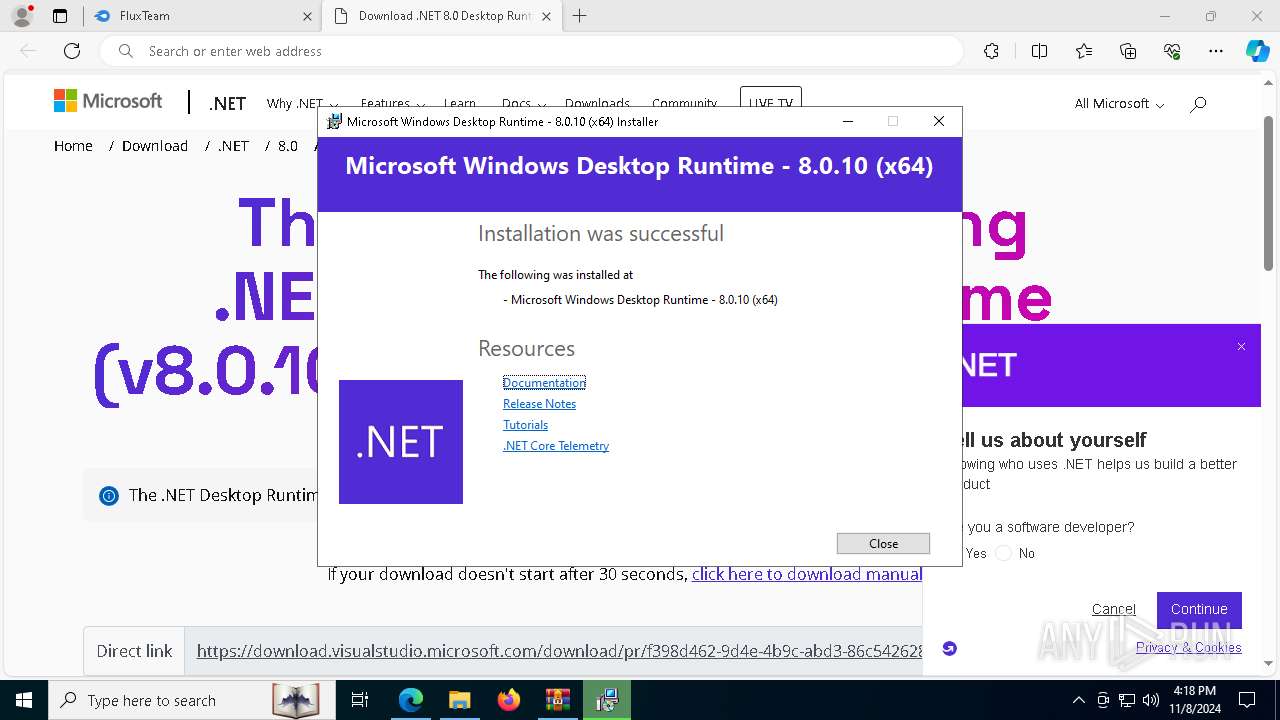Select the installer taskbar icon

coord(606,700)
